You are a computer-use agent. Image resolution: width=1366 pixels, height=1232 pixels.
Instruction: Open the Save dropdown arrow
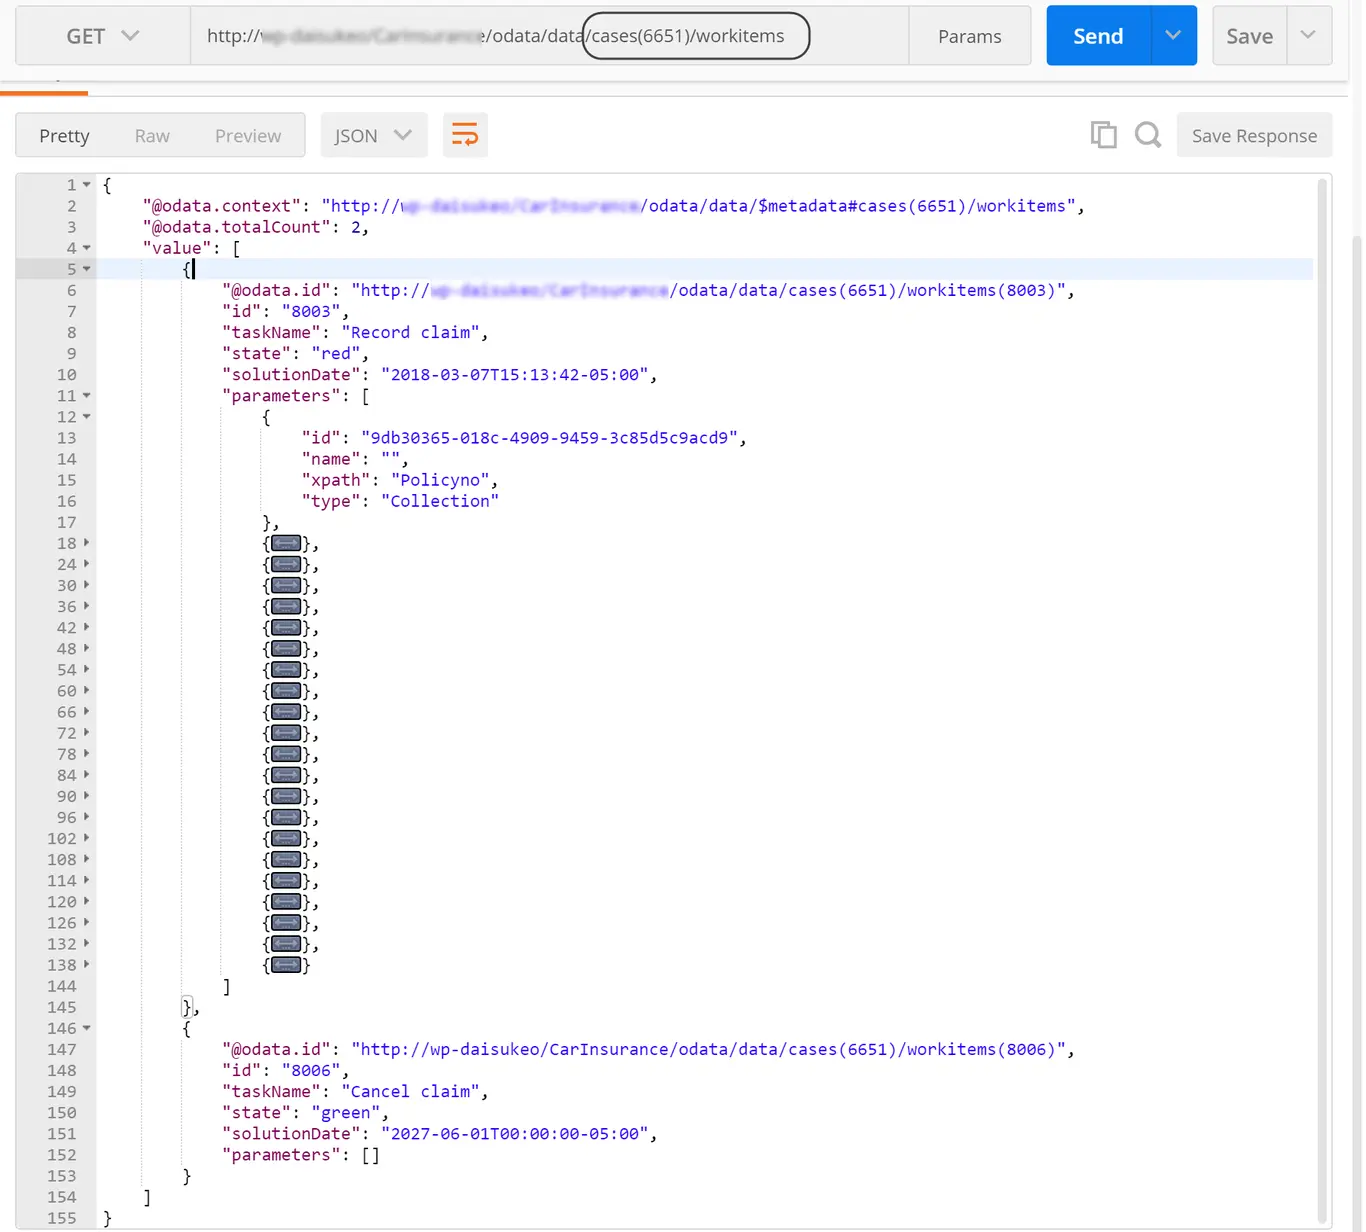click(x=1308, y=36)
